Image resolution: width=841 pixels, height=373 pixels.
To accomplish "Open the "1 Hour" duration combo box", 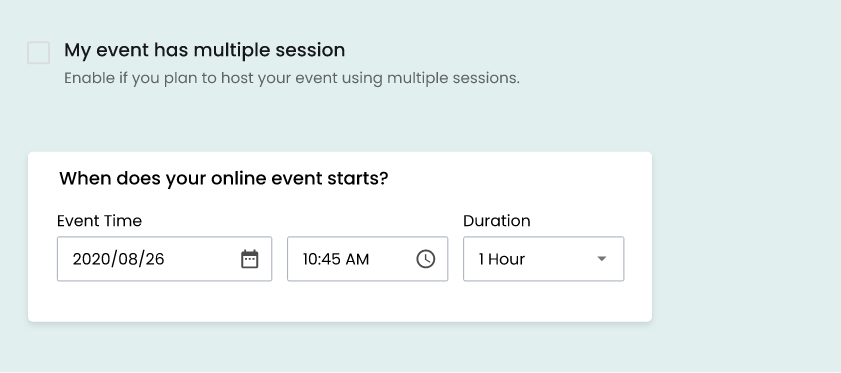I will (544, 259).
